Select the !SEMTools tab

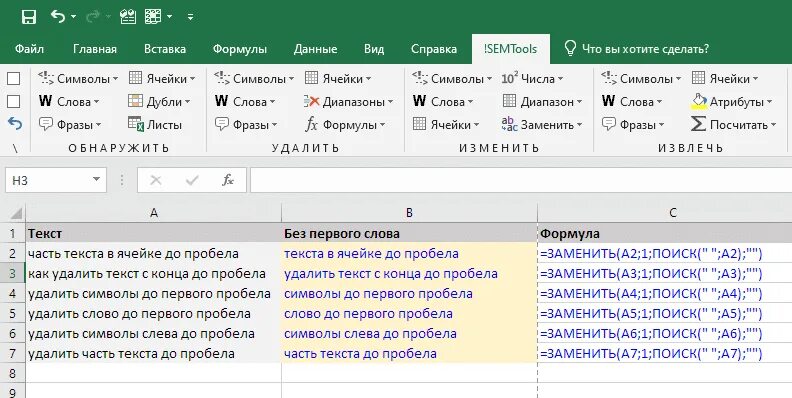[510, 49]
